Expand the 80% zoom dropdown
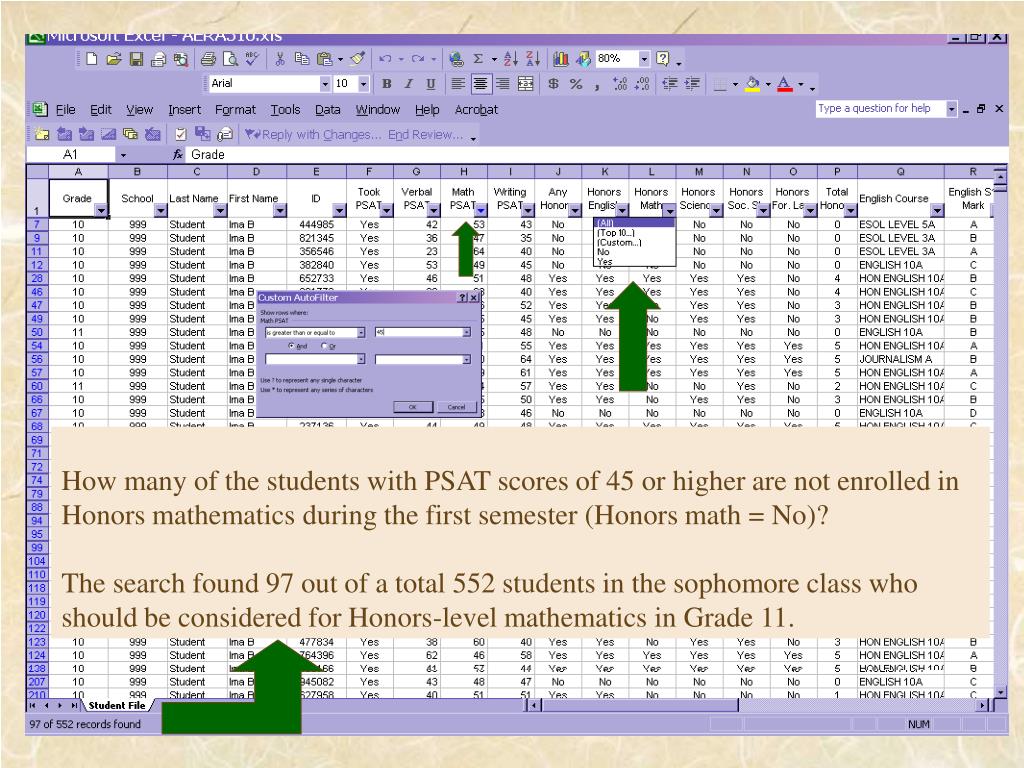This screenshot has width=1024, height=768. [x=645, y=59]
